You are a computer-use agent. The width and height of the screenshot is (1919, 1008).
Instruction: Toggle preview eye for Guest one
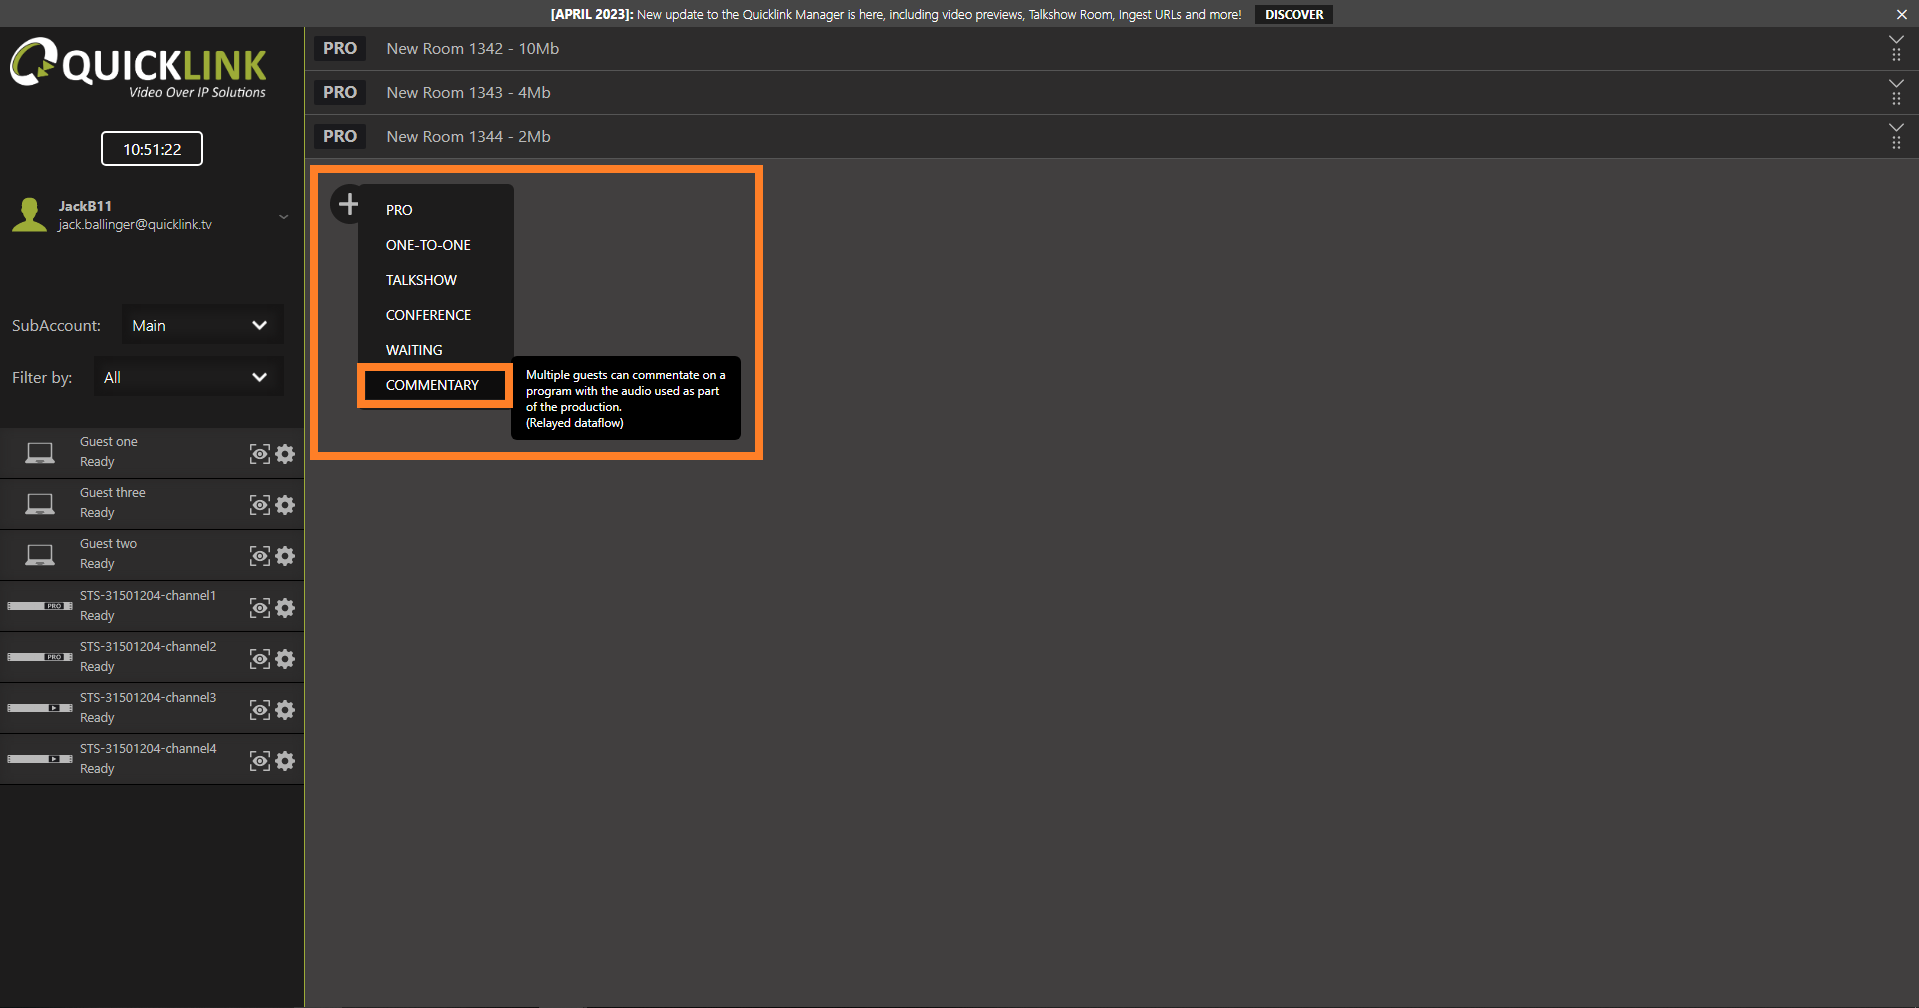(x=260, y=454)
